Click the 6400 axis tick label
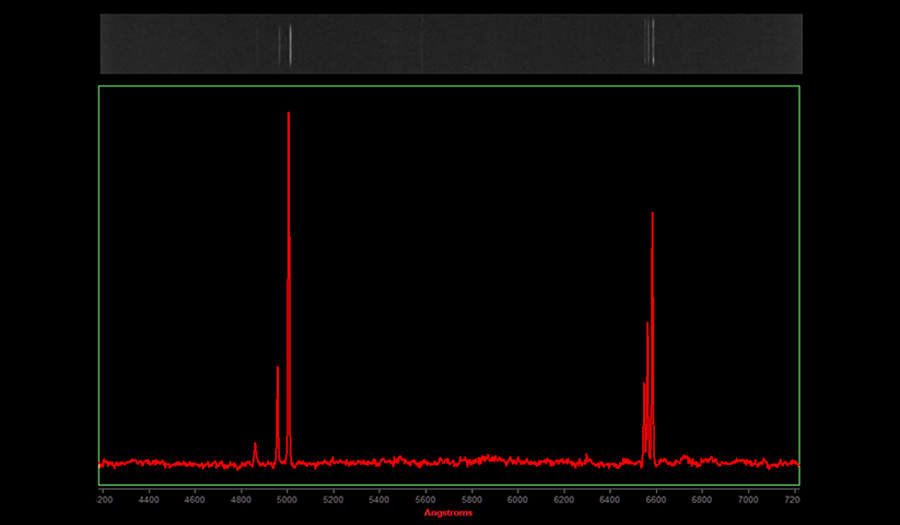Image resolution: width=900 pixels, height=525 pixels. point(609,498)
